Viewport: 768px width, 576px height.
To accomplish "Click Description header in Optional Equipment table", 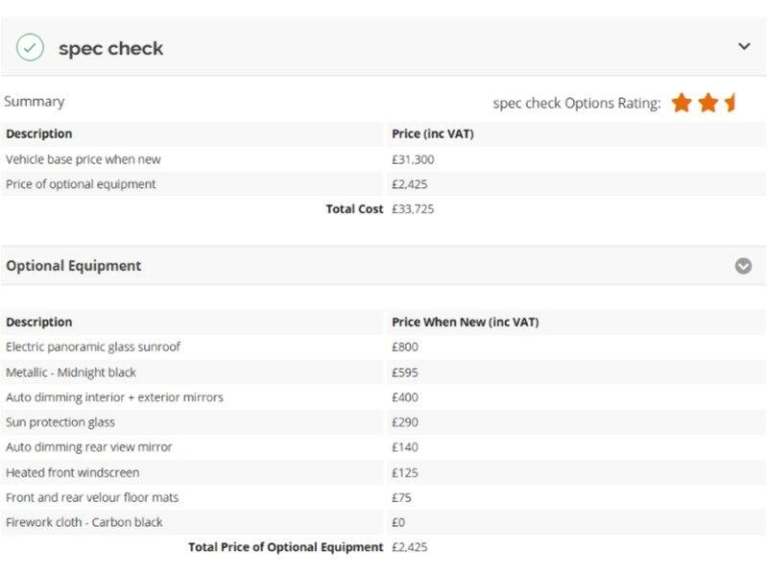I will (39, 322).
